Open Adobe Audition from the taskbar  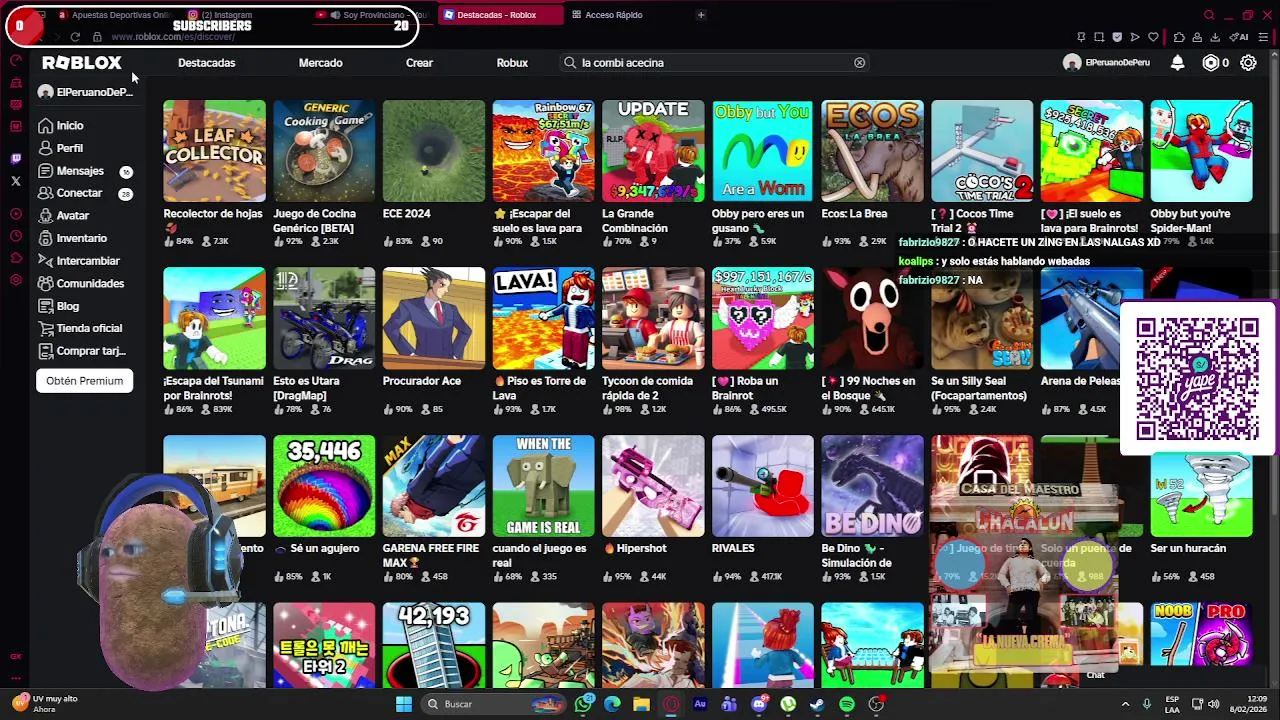[x=700, y=704]
